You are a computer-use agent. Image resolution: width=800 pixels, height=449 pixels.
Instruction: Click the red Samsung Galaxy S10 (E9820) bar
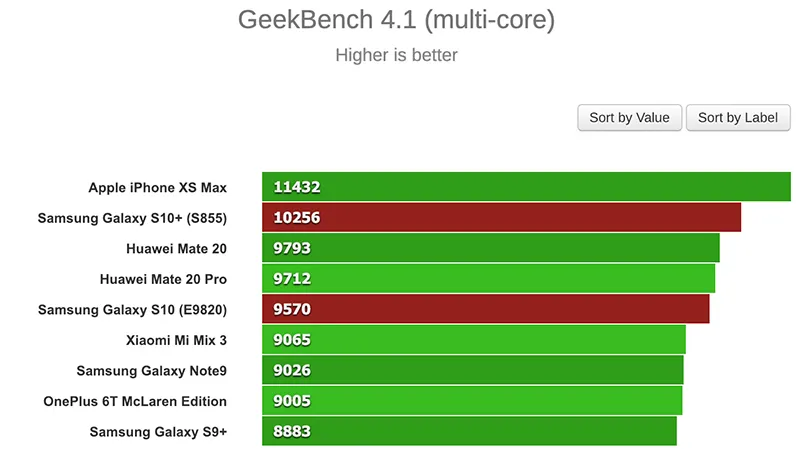(x=485, y=310)
